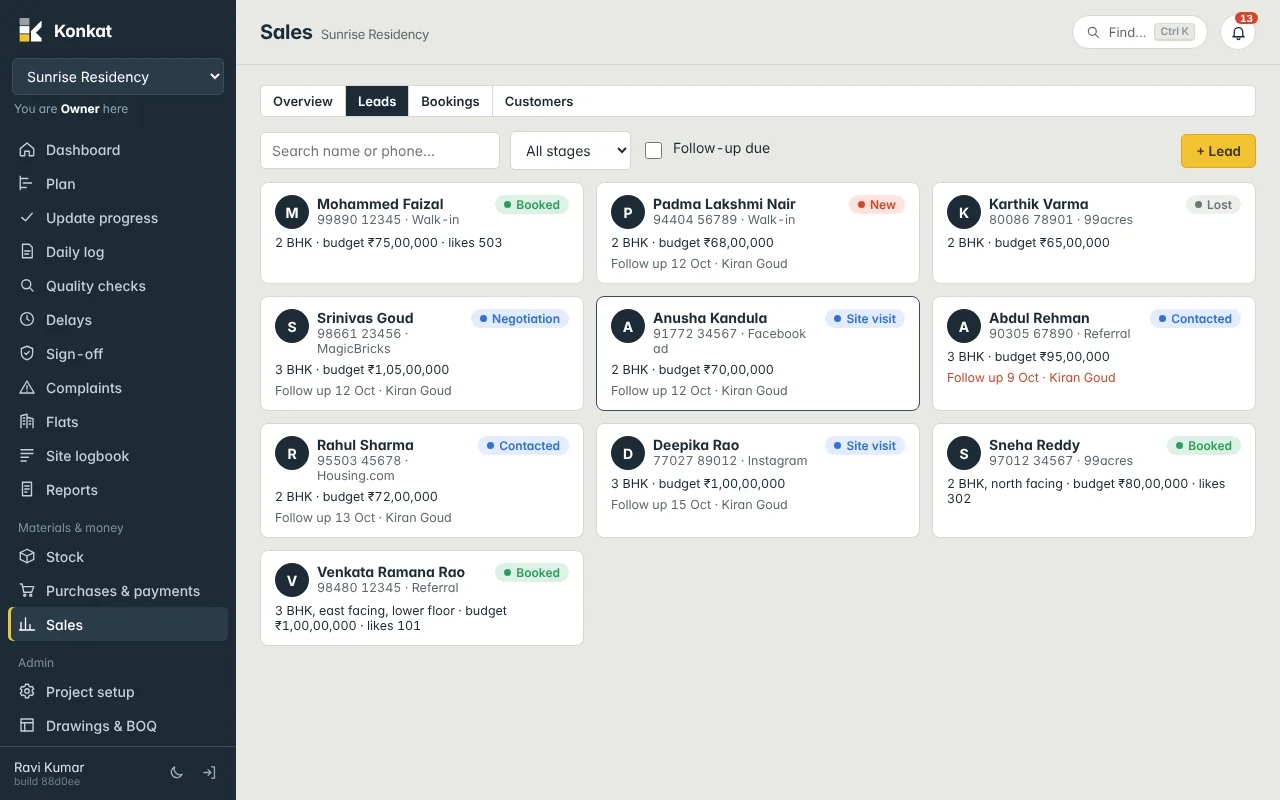Image resolution: width=1280 pixels, height=800 pixels.
Task: Expand the All stages dropdown
Action: [x=571, y=151]
